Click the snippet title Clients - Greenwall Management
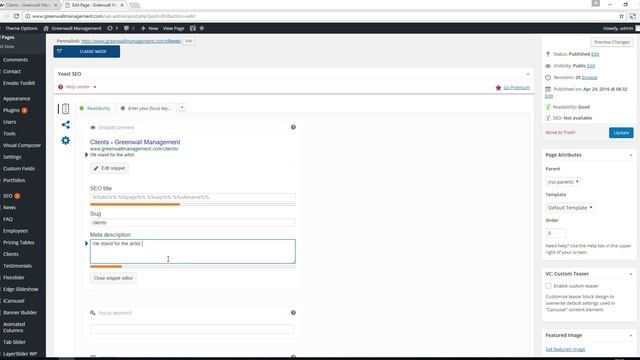Screen dimensions: 640x360 135,142
